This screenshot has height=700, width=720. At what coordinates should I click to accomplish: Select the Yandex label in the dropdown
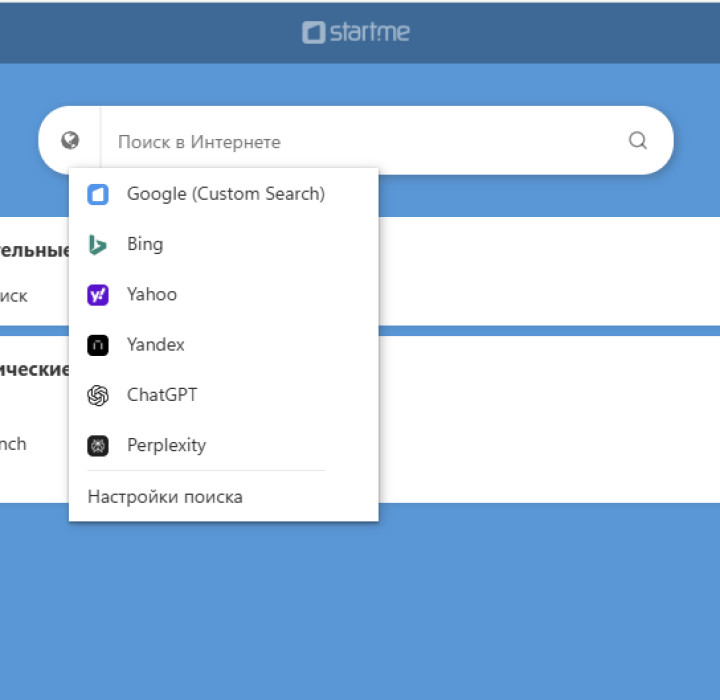pyautogui.click(x=156, y=344)
